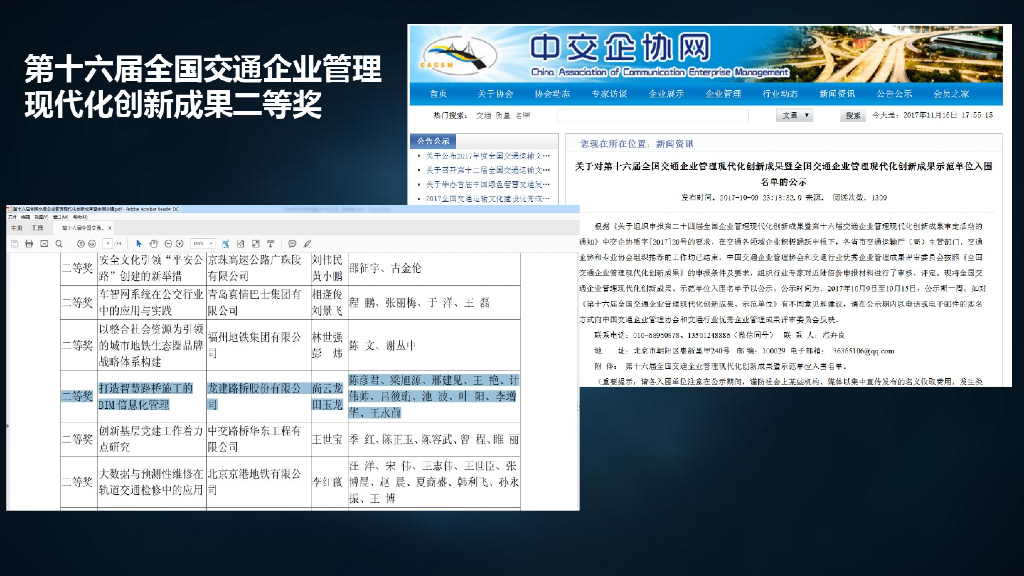Click the read mode/download icon in Acrobat
This screenshot has width=1024, height=576.
(270, 244)
